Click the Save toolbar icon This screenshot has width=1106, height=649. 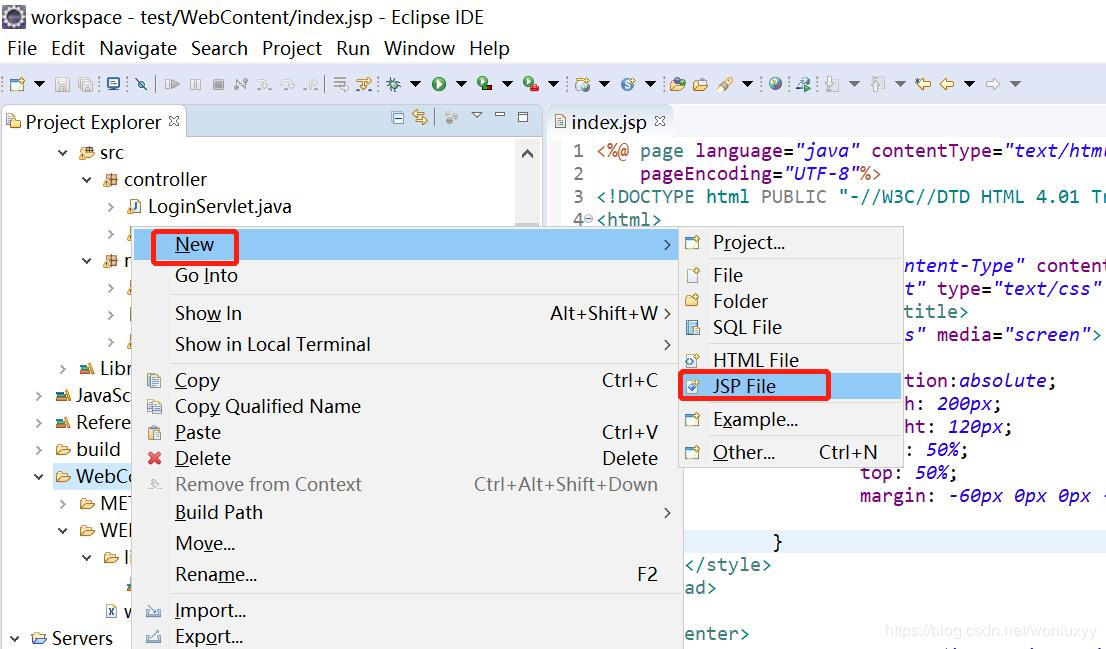pyautogui.click(x=62, y=84)
